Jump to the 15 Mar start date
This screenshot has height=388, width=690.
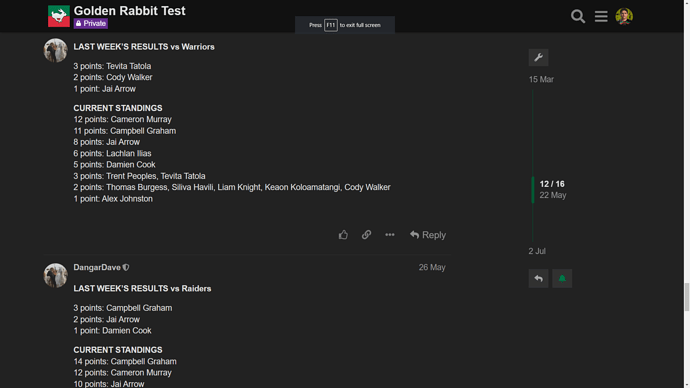(541, 80)
